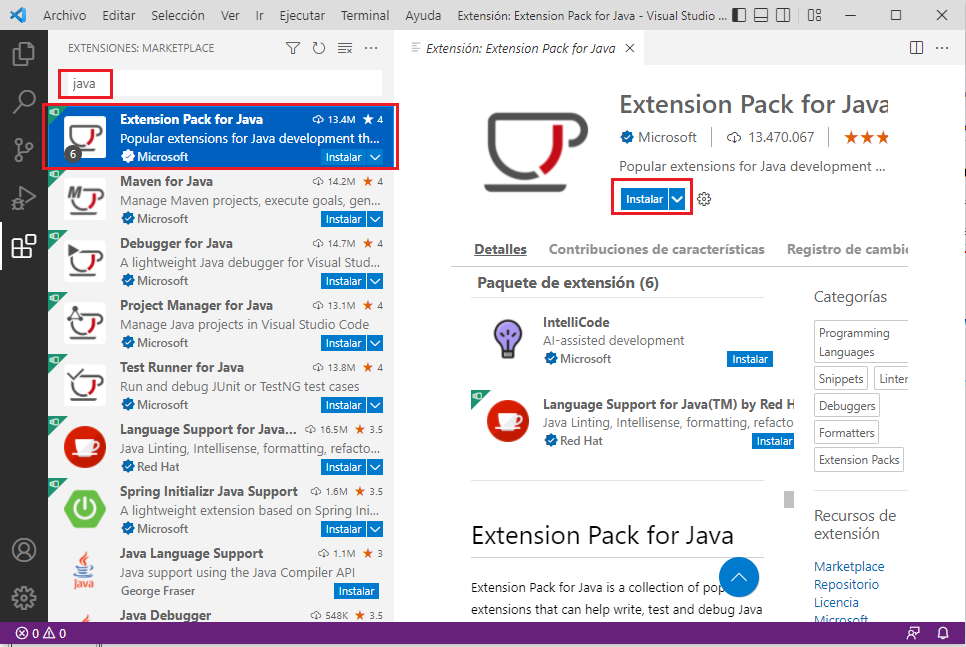Open the Accounts icon in the activity bar
Image resolution: width=966 pixels, height=647 pixels.
click(x=25, y=549)
